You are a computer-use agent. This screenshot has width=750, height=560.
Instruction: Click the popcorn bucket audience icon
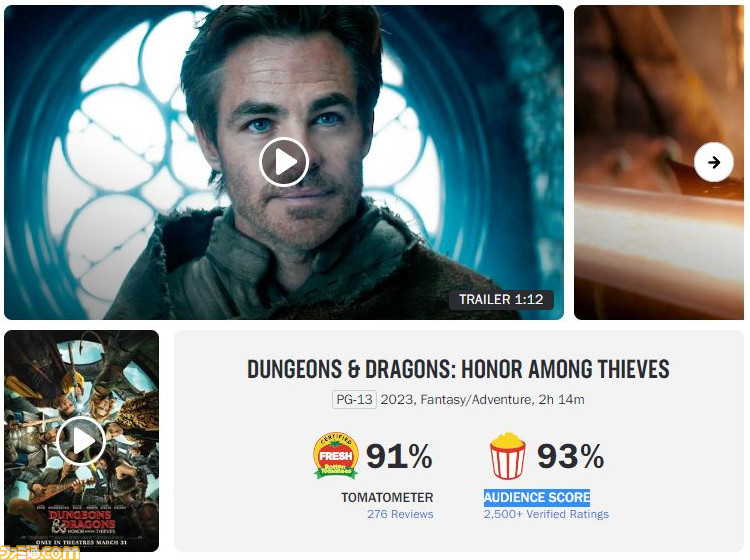pos(507,456)
